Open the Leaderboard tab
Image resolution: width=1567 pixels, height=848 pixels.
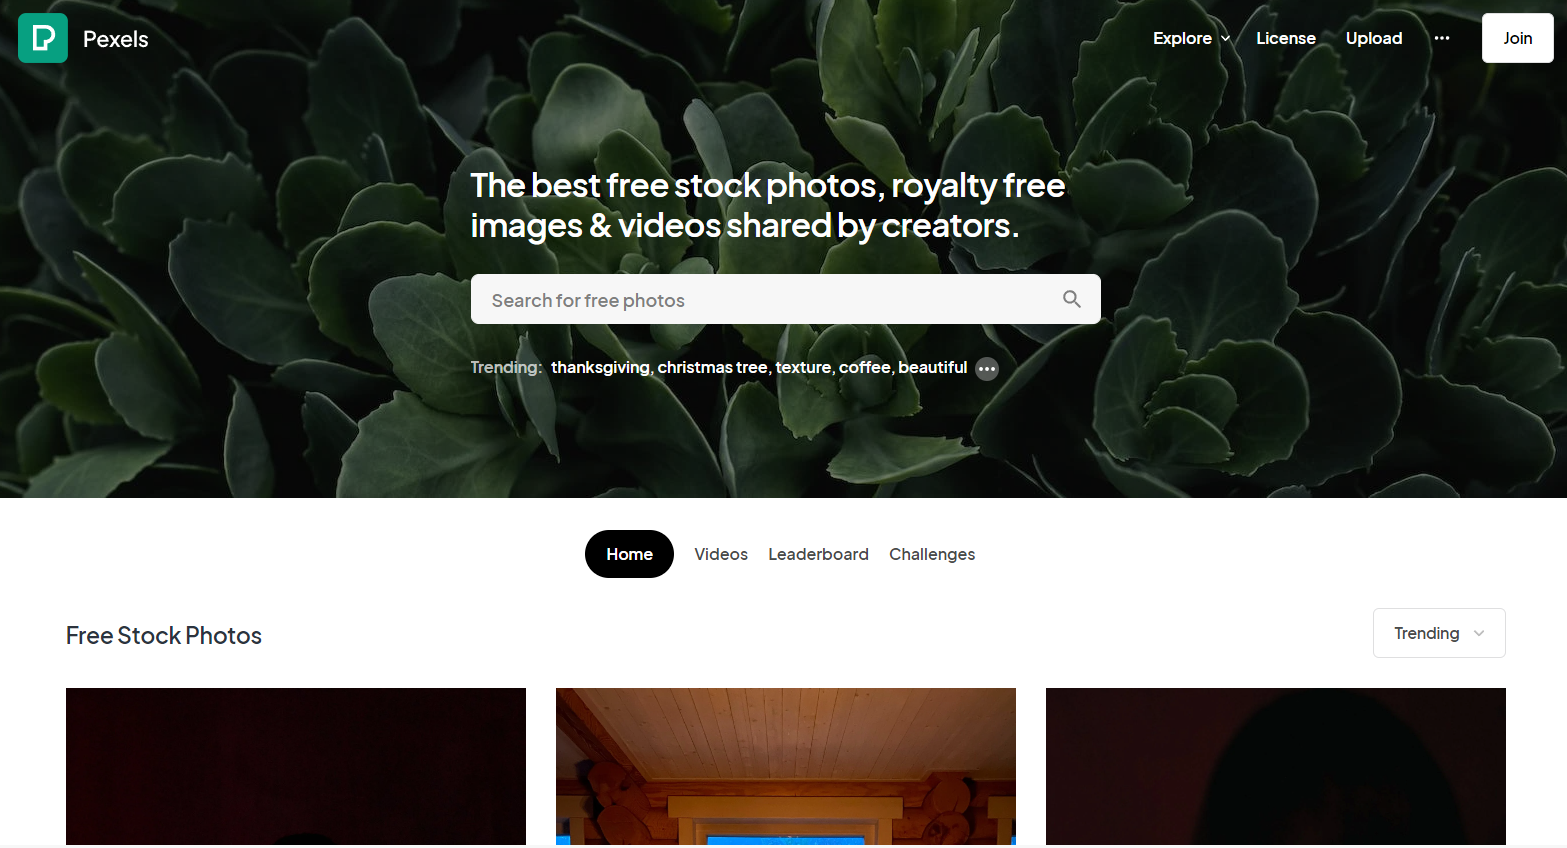click(x=818, y=554)
